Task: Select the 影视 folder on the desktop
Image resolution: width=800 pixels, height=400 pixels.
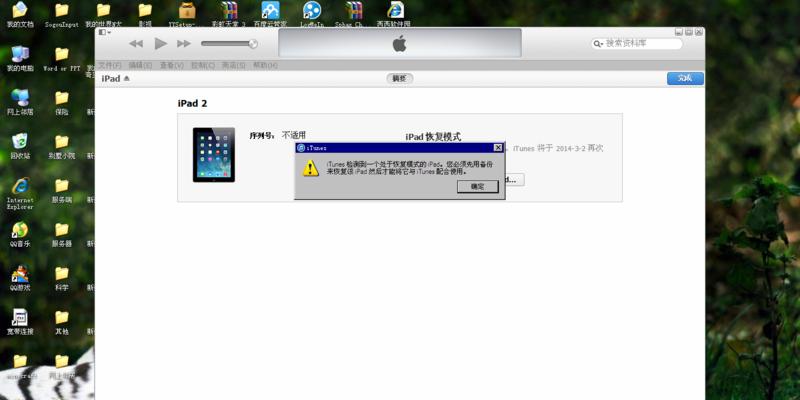Action: tap(145, 14)
